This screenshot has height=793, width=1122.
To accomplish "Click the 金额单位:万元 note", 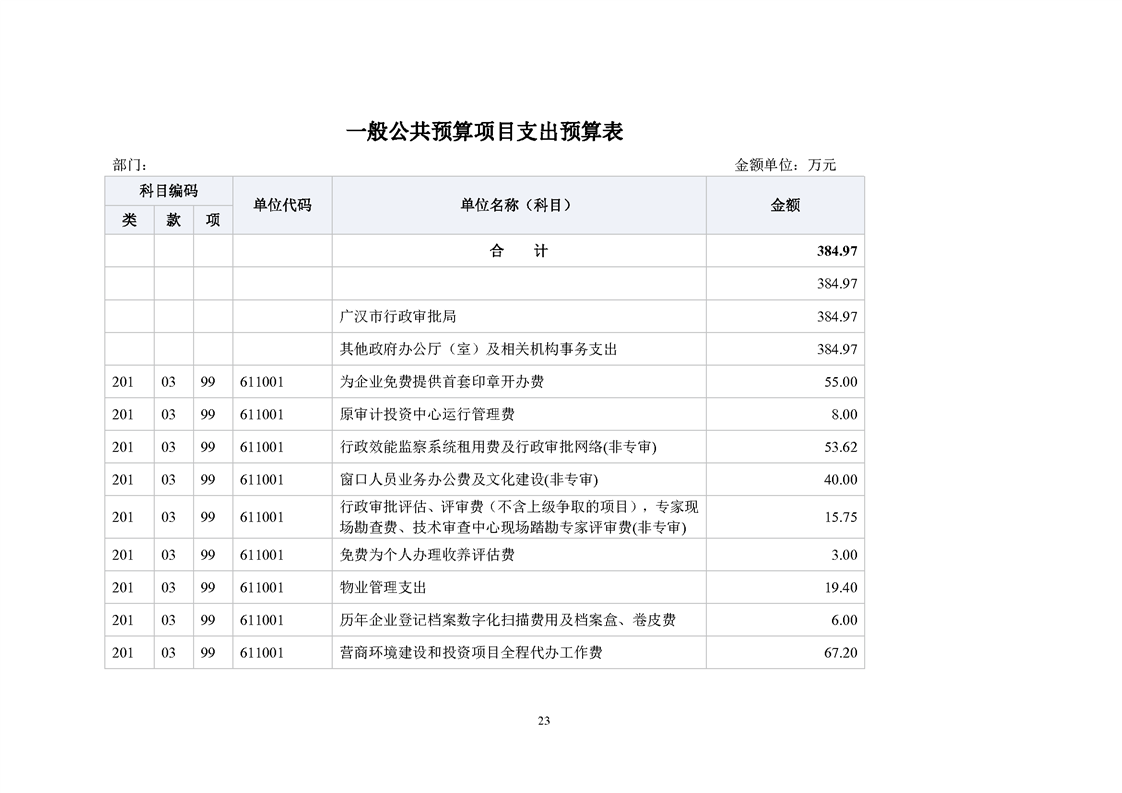I will pyautogui.click(x=785, y=165).
